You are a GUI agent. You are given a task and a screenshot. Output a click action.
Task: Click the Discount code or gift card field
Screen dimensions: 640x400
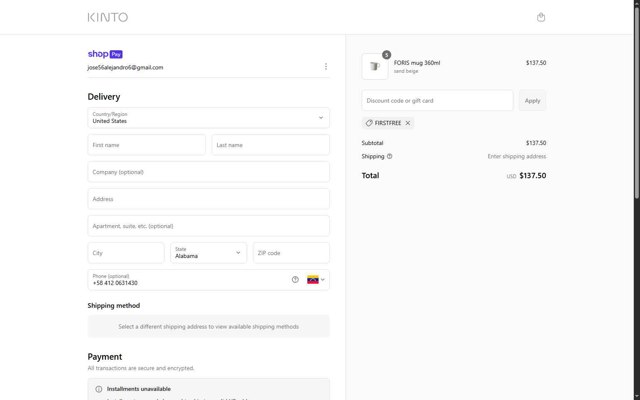[x=437, y=100]
